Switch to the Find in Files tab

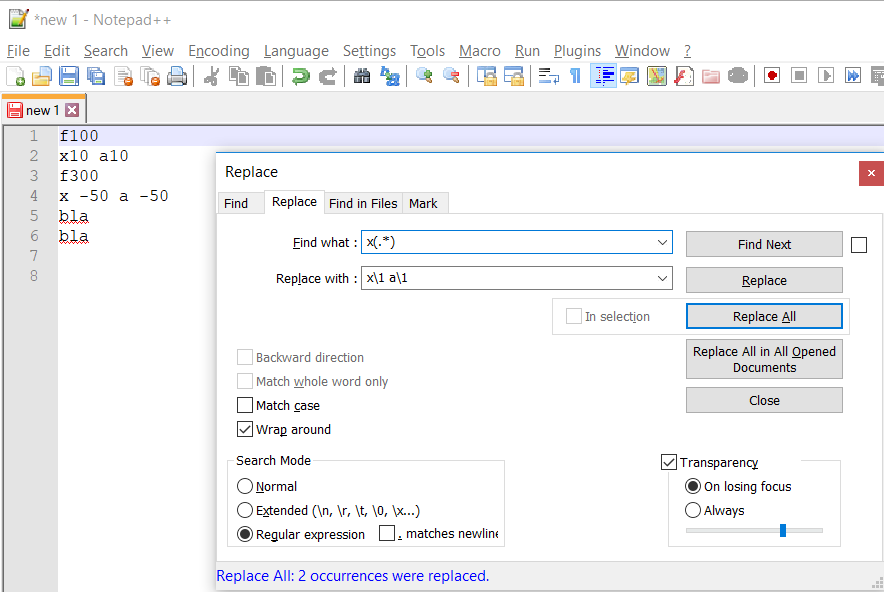[x=363, y=203]
